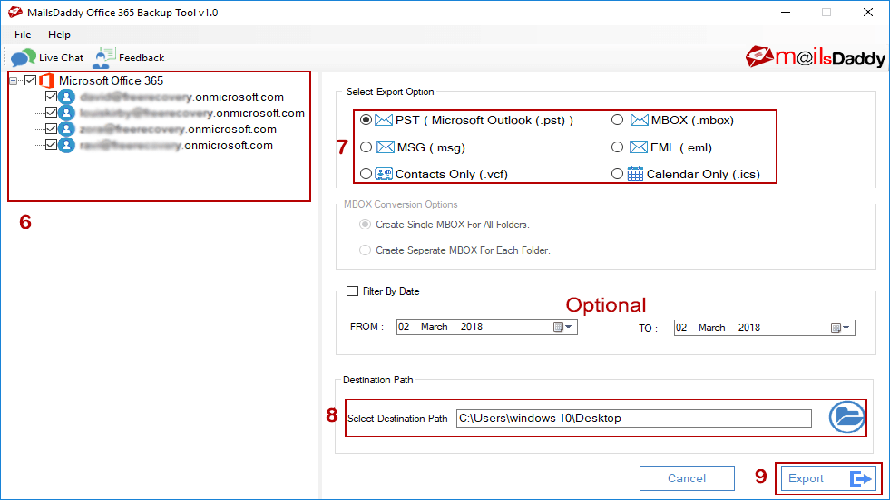The height and width of the screenshot is (500, 890).
Task: Close the MailsDaddy Backup Tool window
Action: tap(868, 12)
